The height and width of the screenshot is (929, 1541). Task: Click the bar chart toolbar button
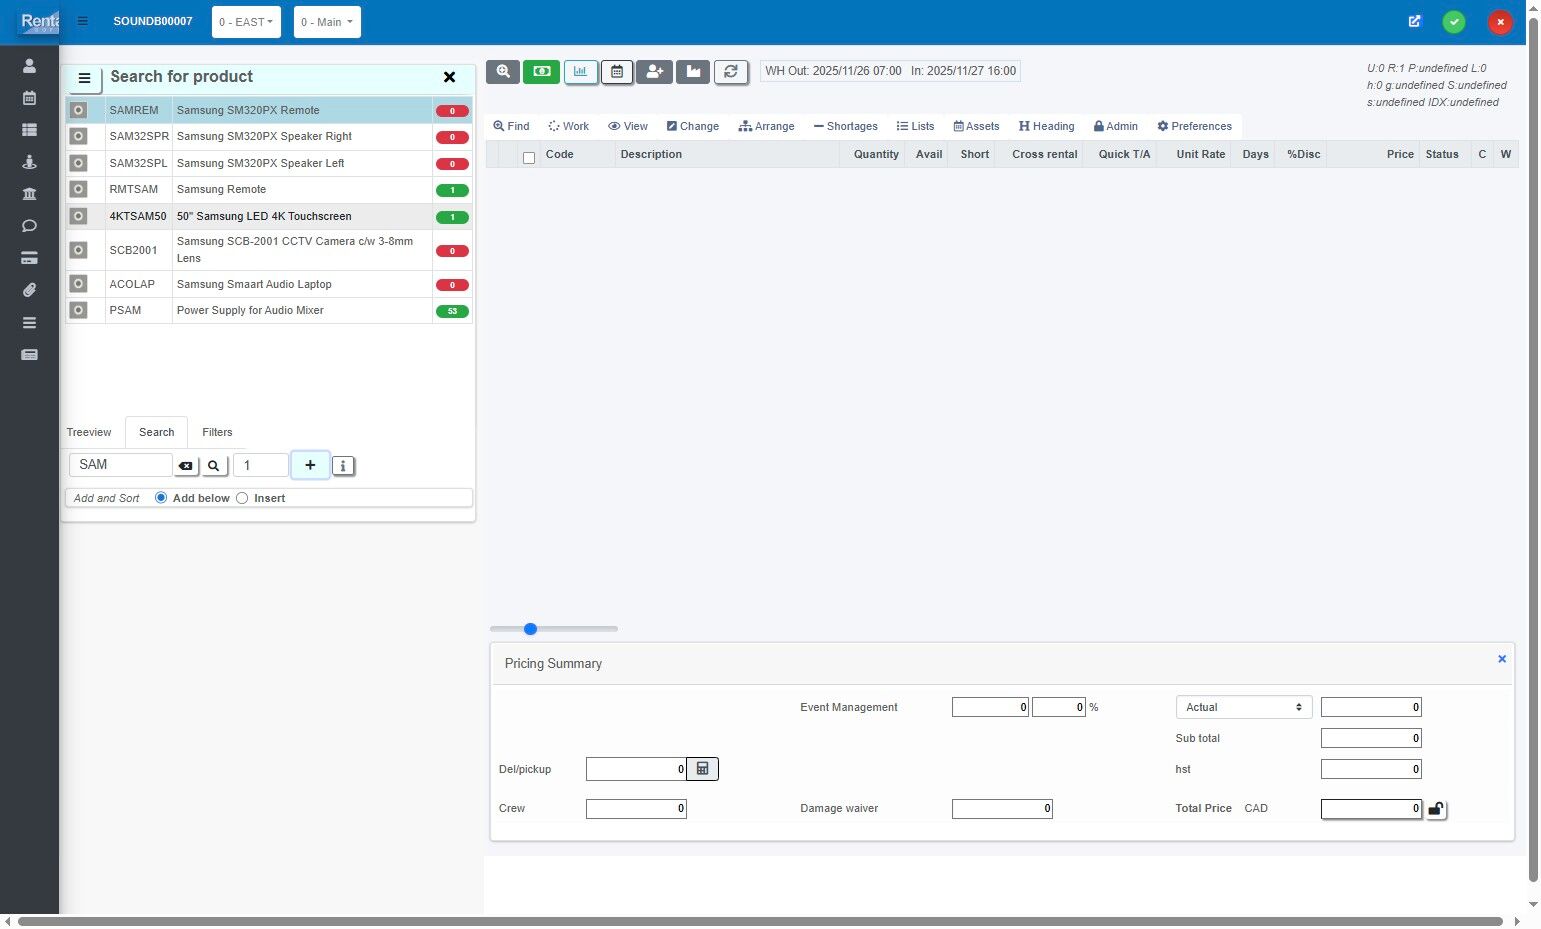click(x=580, y=72)
